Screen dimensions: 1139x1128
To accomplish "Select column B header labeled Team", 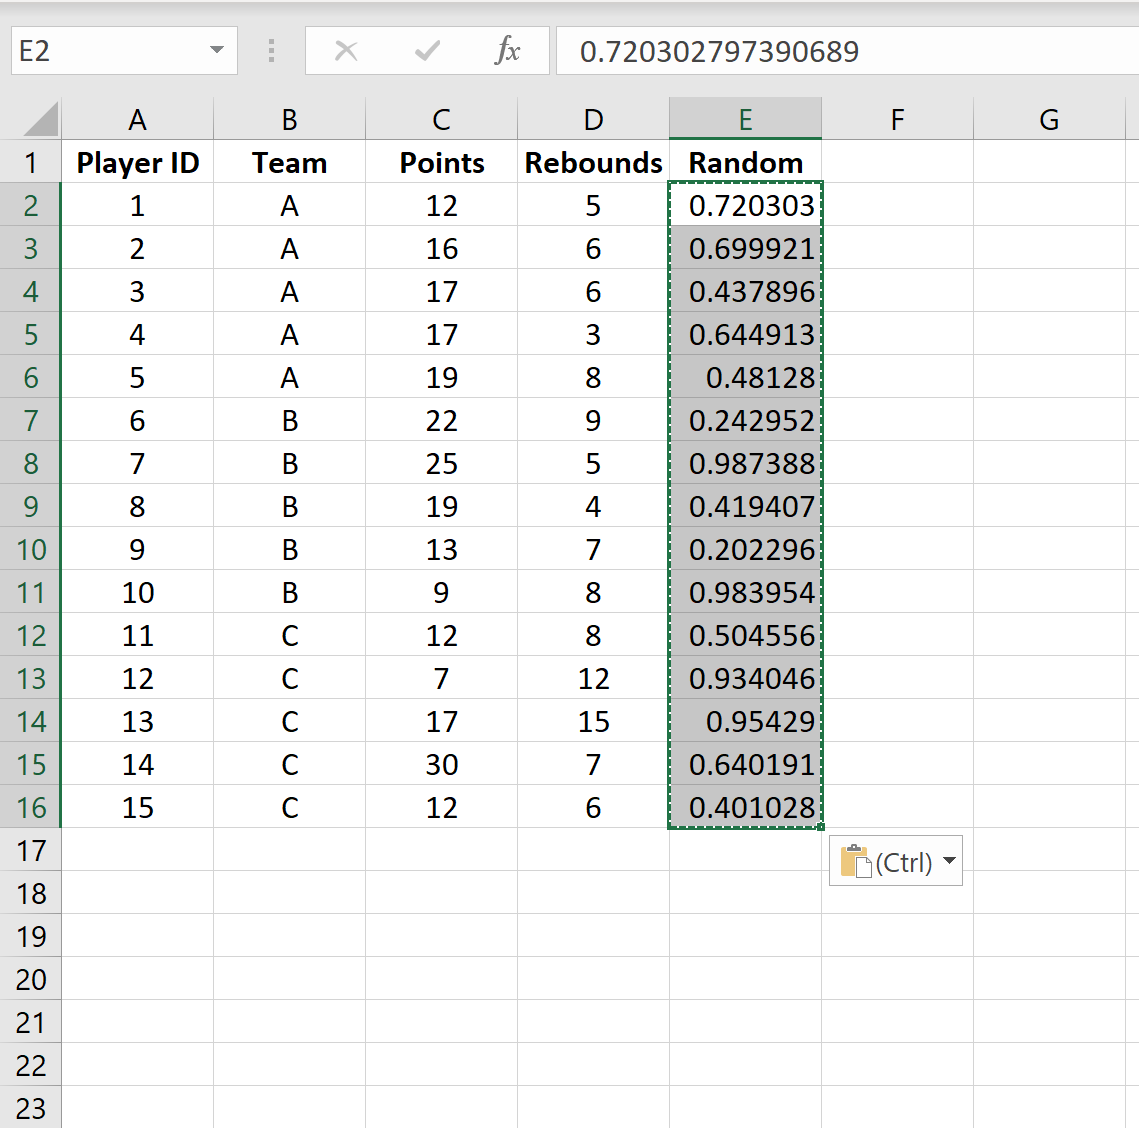I will click(x=289, y=118).
